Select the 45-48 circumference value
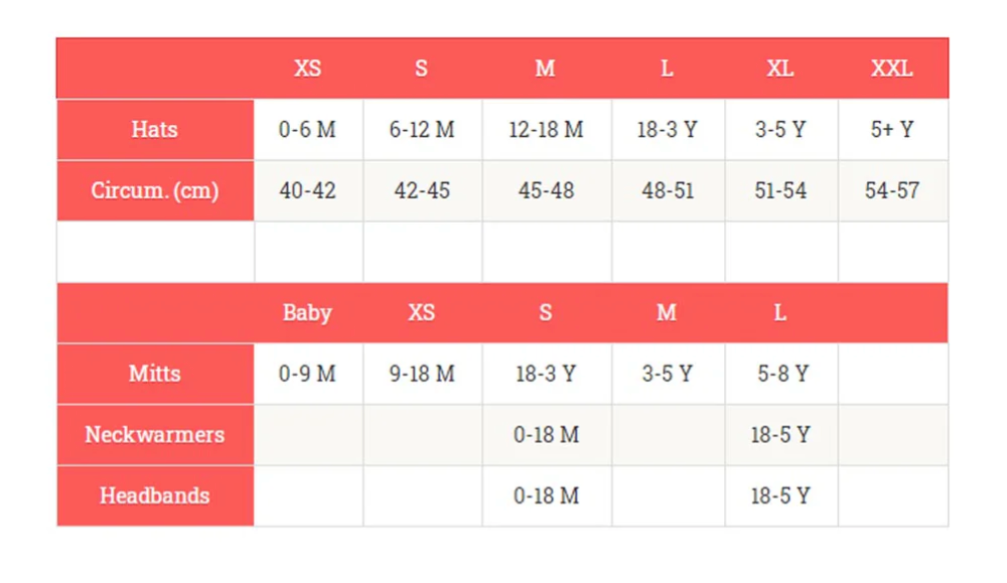1007x583 pixels. point(546,191)
